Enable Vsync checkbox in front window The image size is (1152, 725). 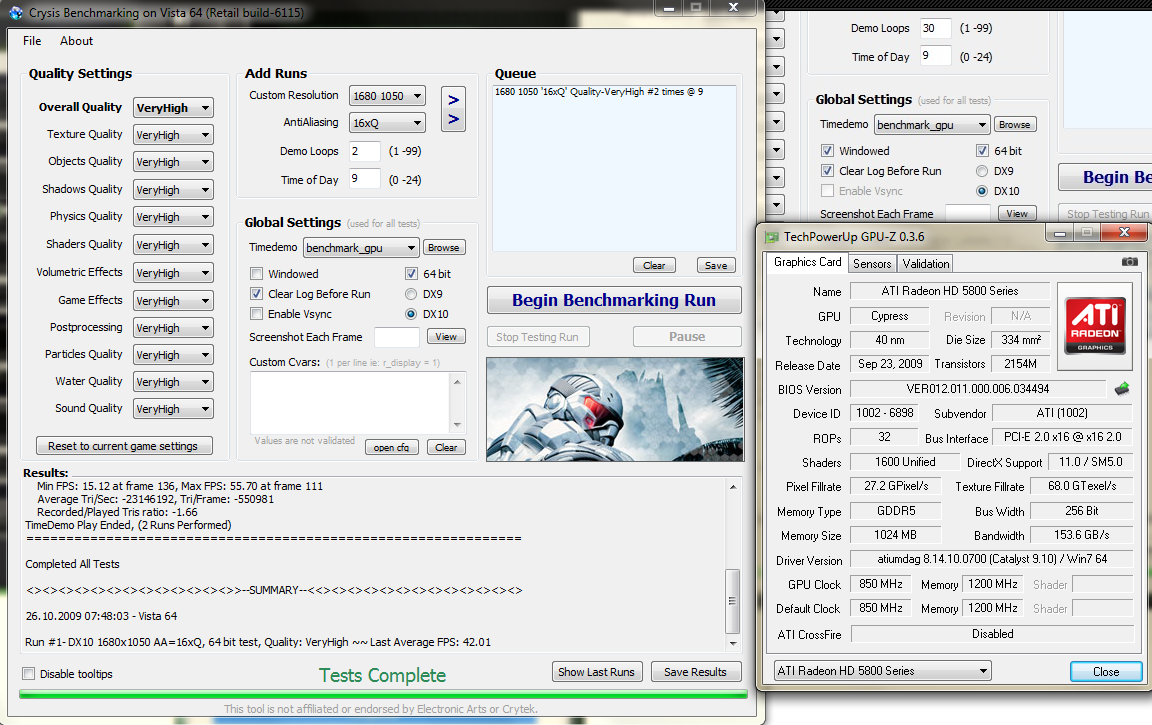tap(256, 314)
